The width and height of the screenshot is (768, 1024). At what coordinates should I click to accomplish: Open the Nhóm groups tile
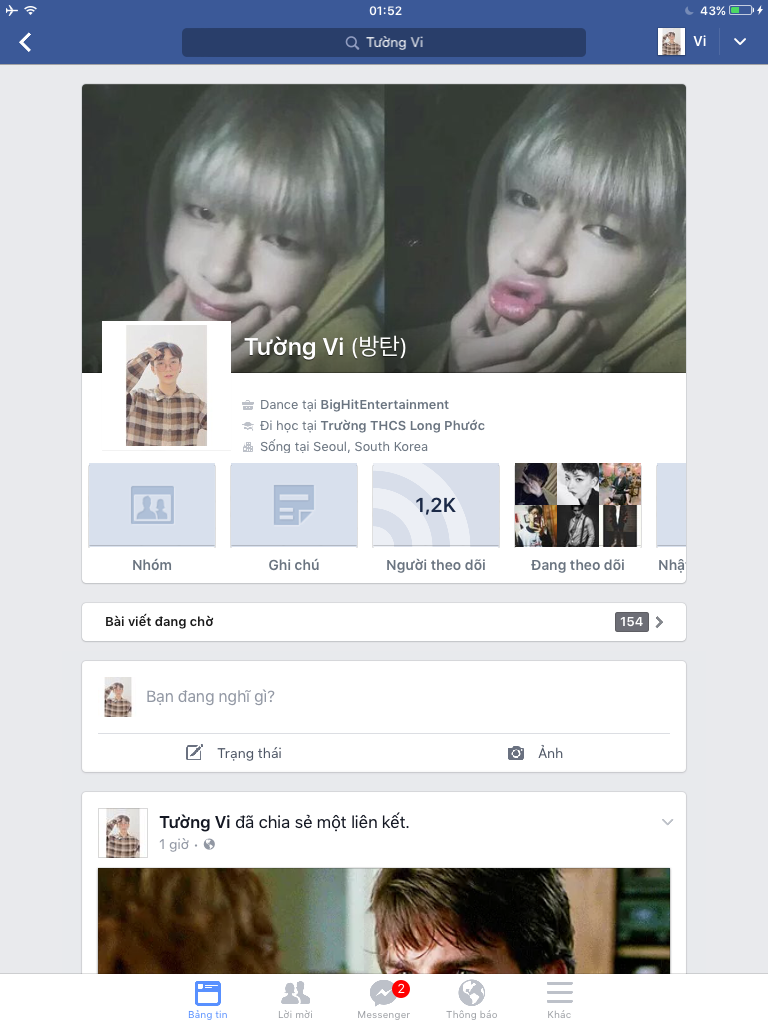tap(152, 518)
